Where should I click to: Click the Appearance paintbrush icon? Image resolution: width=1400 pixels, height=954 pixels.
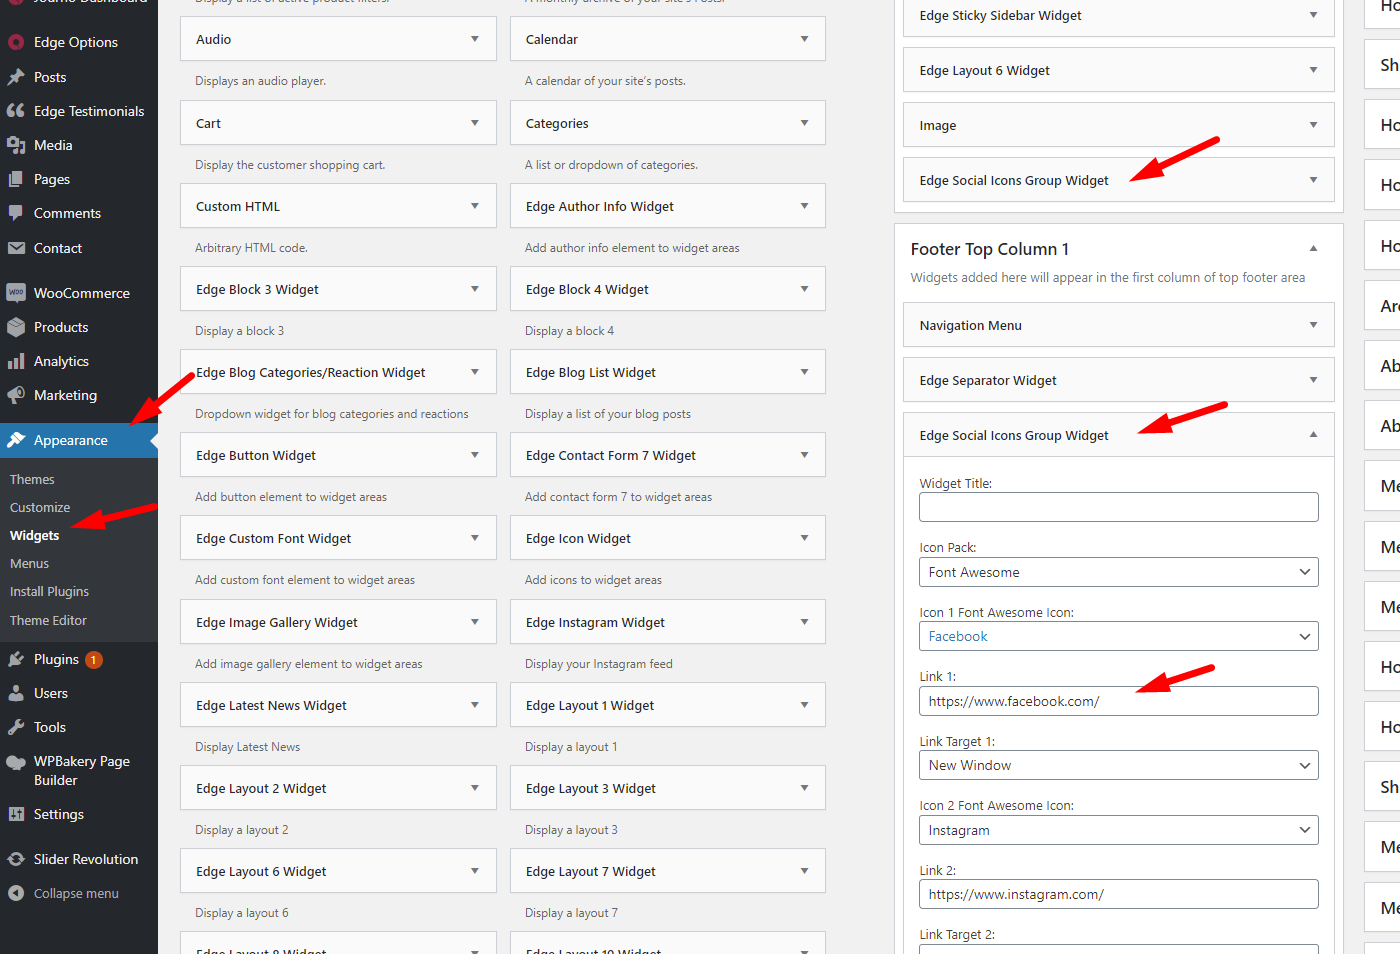click(16, 440)
